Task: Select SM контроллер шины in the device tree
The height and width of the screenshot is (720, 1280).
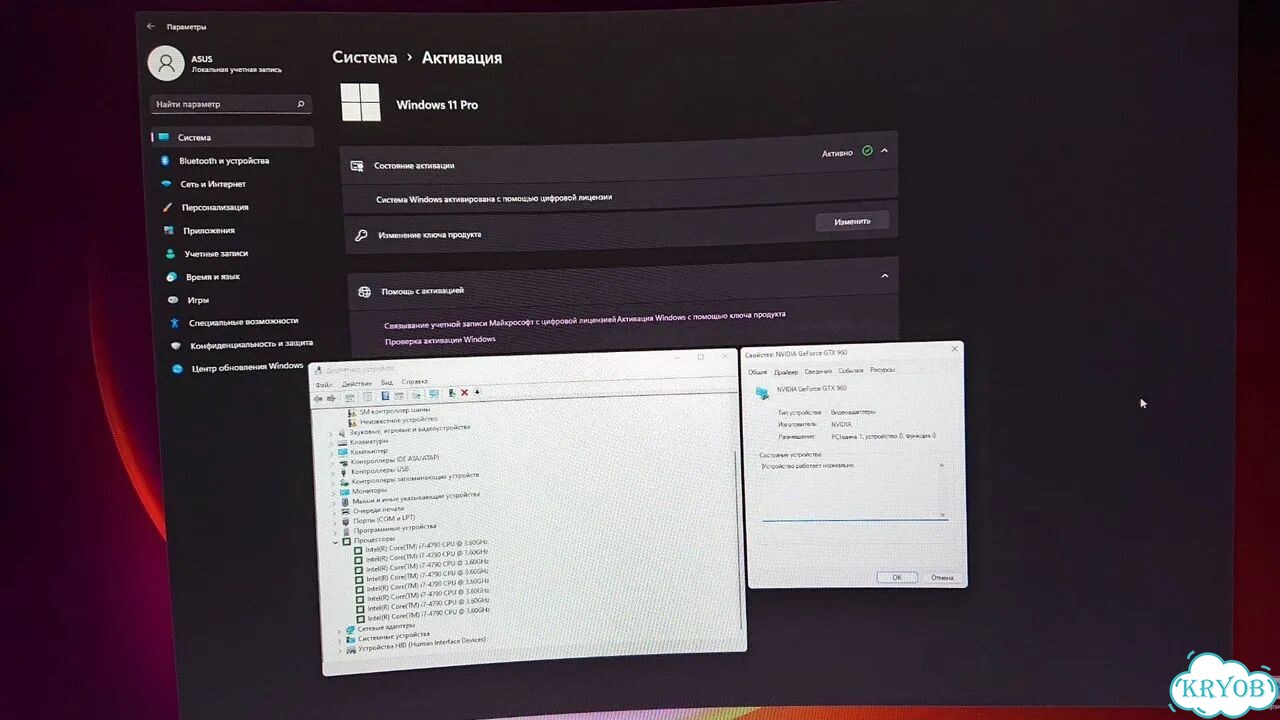Action: pyautogui.click(x=395, y=410)
